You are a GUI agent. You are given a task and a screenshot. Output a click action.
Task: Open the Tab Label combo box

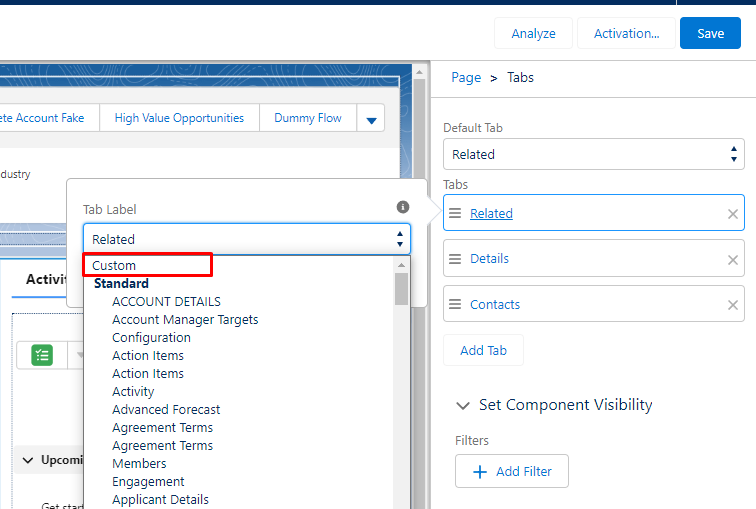pyautogui.click(x=246, y=239)
